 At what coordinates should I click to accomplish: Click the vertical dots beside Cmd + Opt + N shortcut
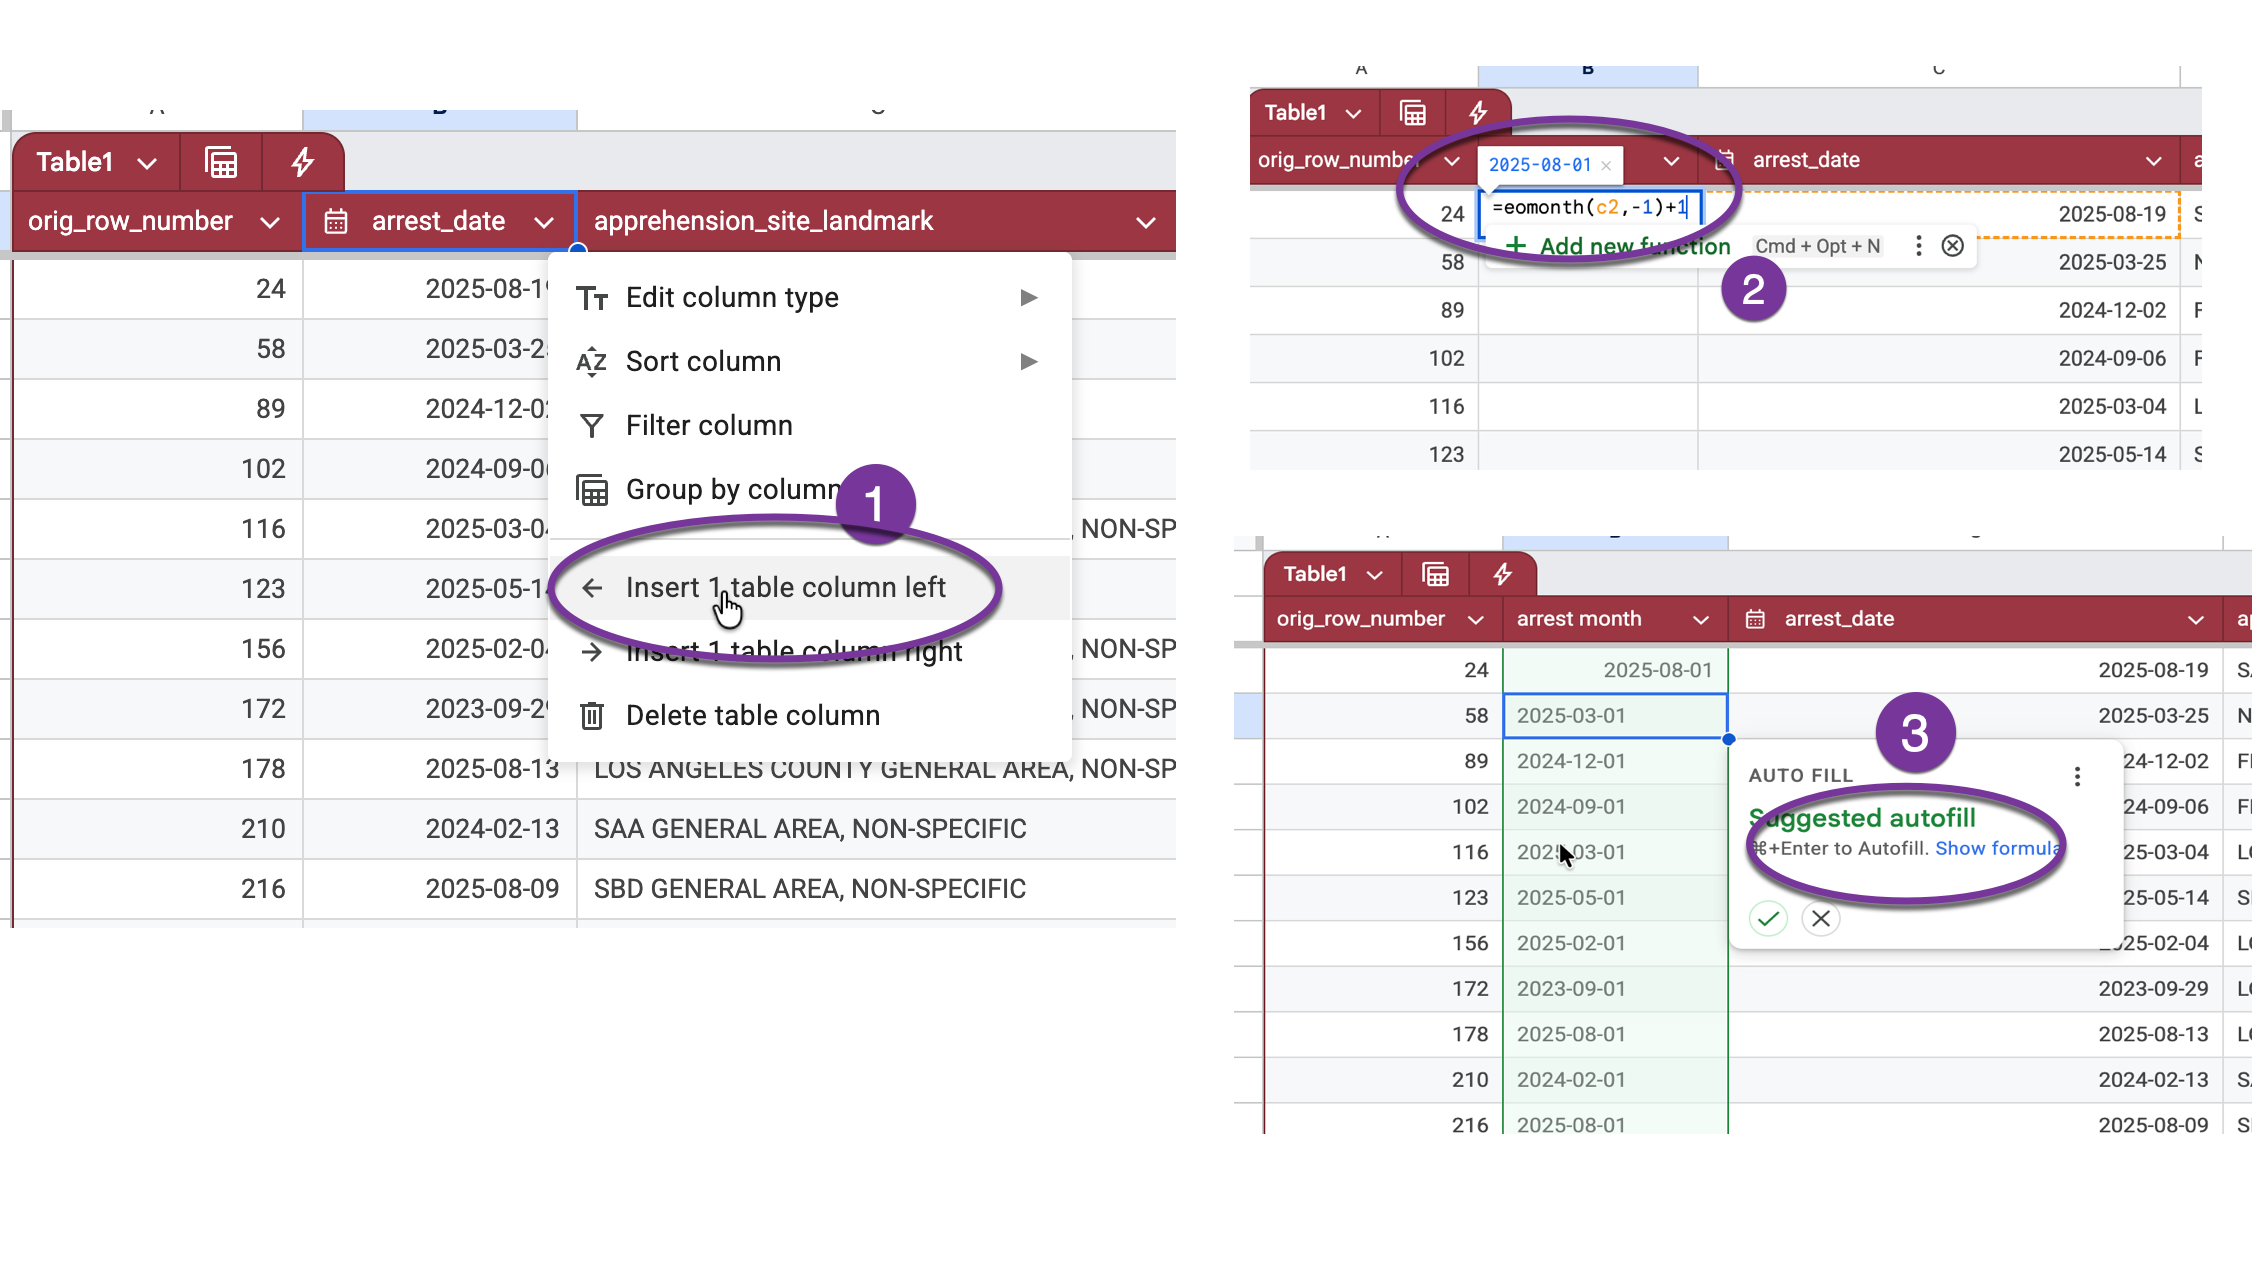point(1918,246)
